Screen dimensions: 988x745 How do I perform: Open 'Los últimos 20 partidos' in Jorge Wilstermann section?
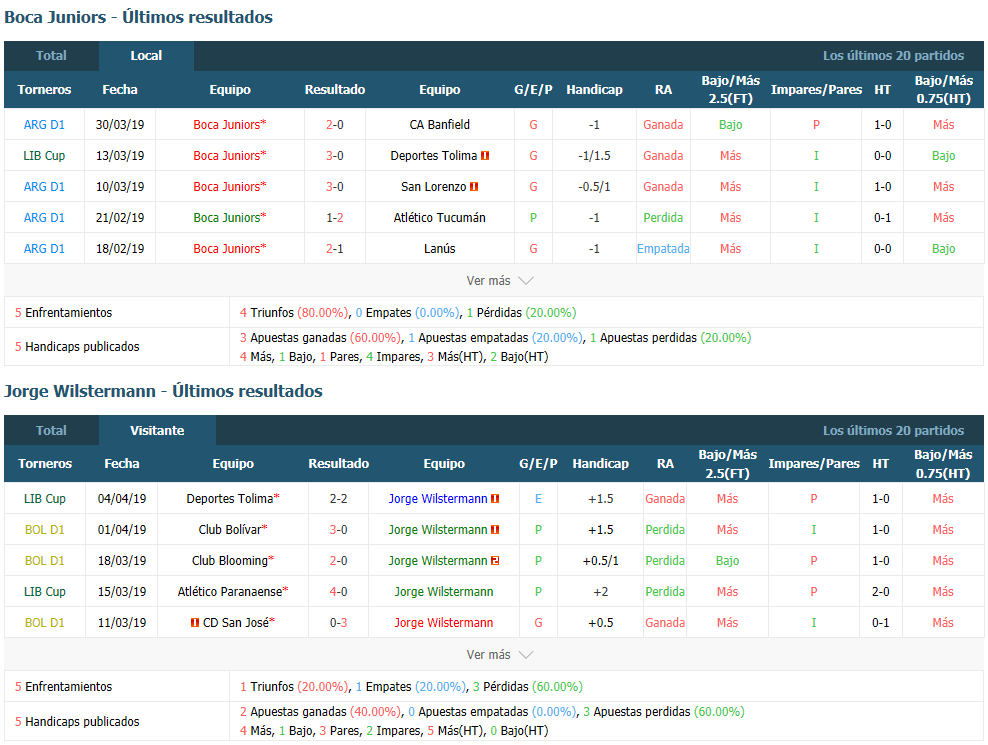pyautogui.click(x=893, y=430)
